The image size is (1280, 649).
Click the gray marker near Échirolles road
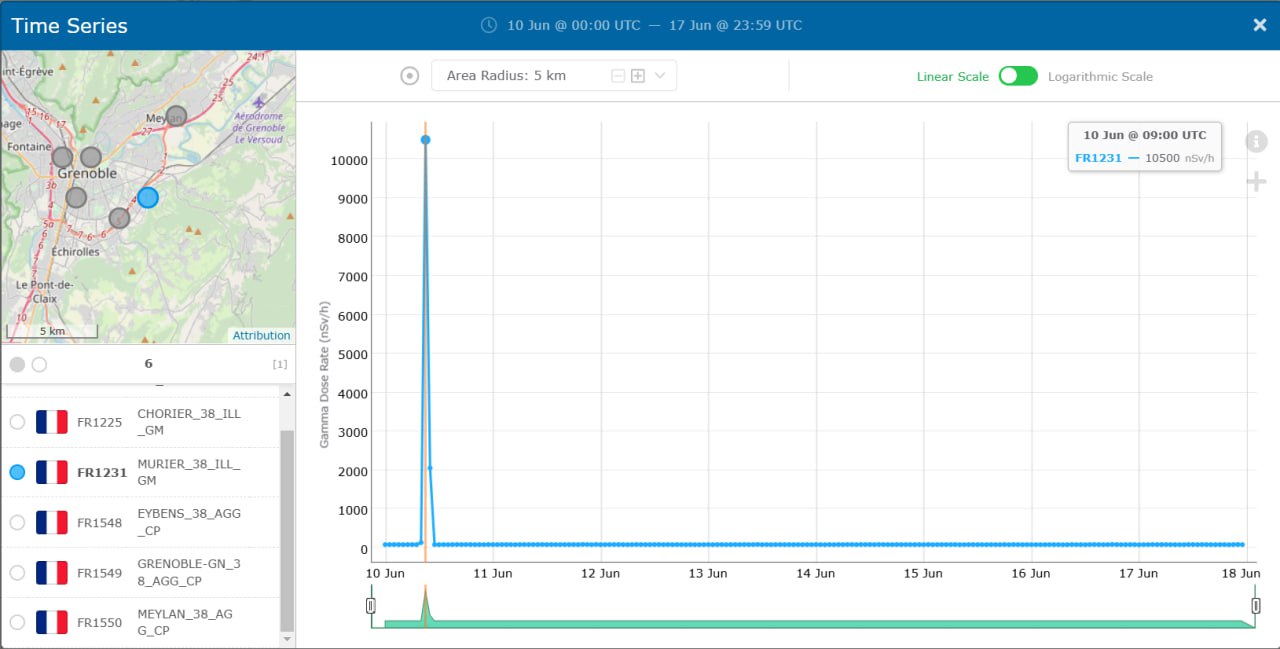(119, 218)
